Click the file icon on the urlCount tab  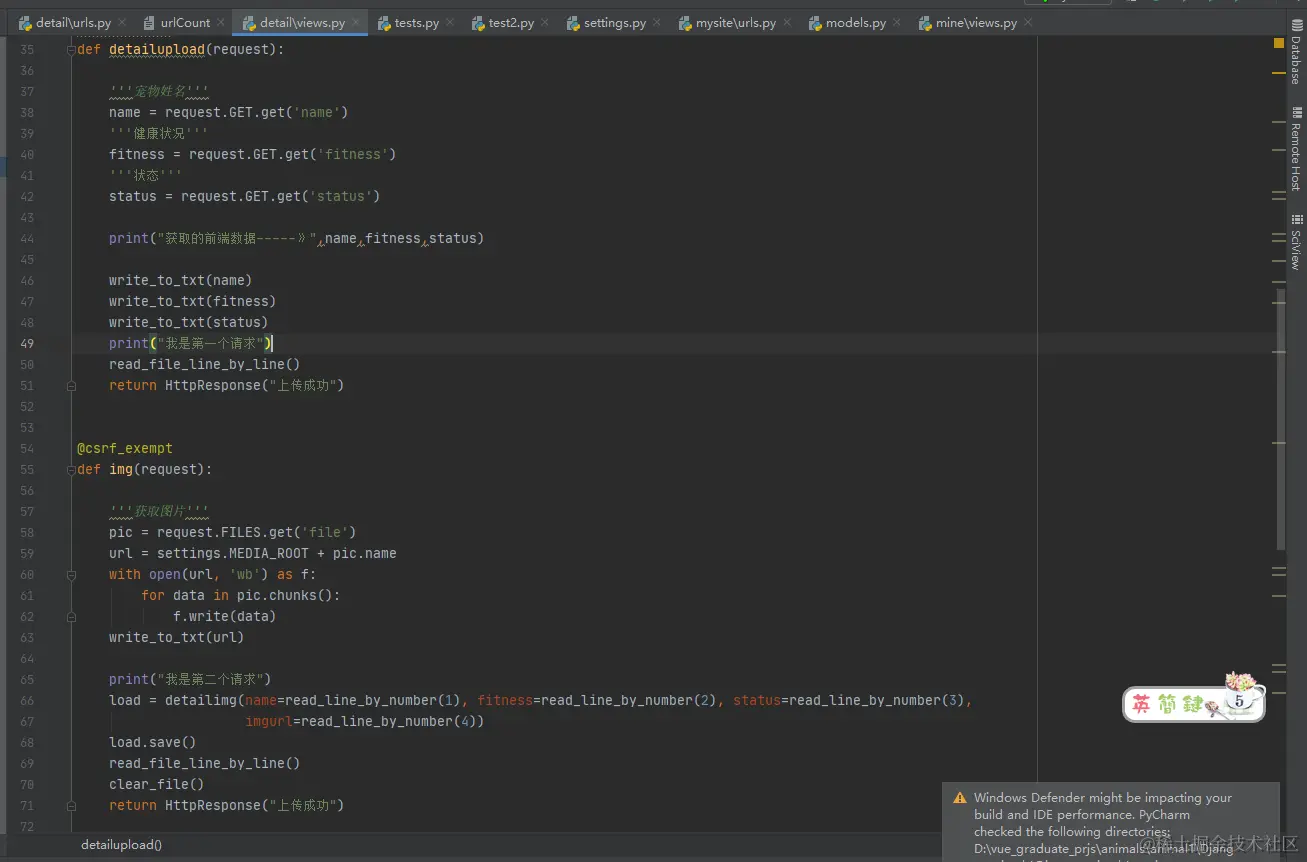pos(149,23)
